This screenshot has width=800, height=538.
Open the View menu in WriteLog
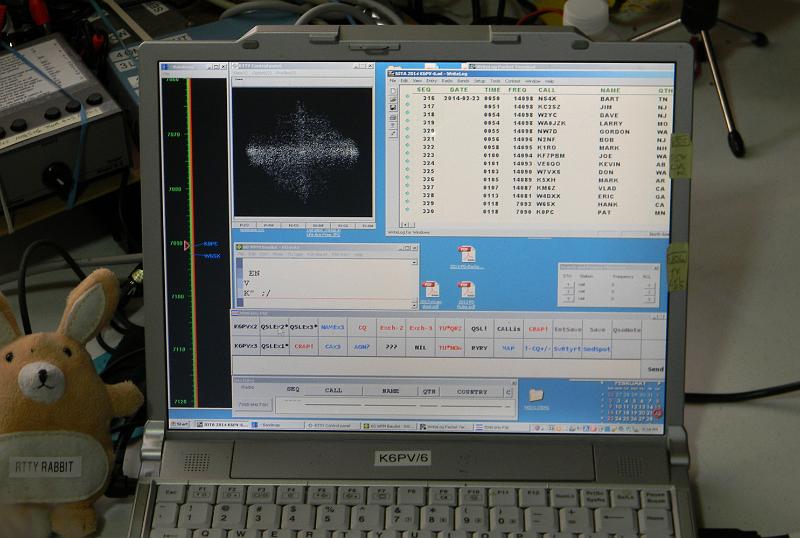(417, 81)
